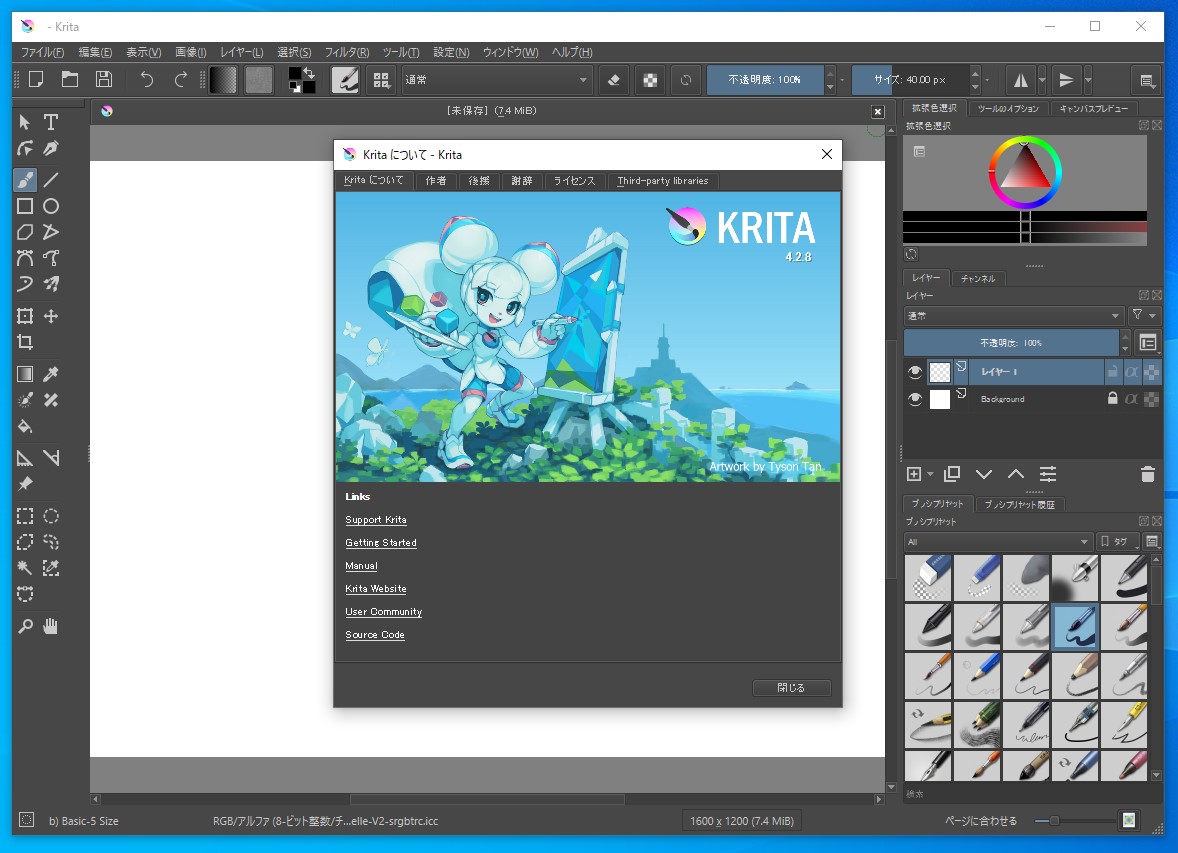This screenshot has width=1178, height=853.
Task: Open the タグ dropdown in brush presets
Action: 1117,540
